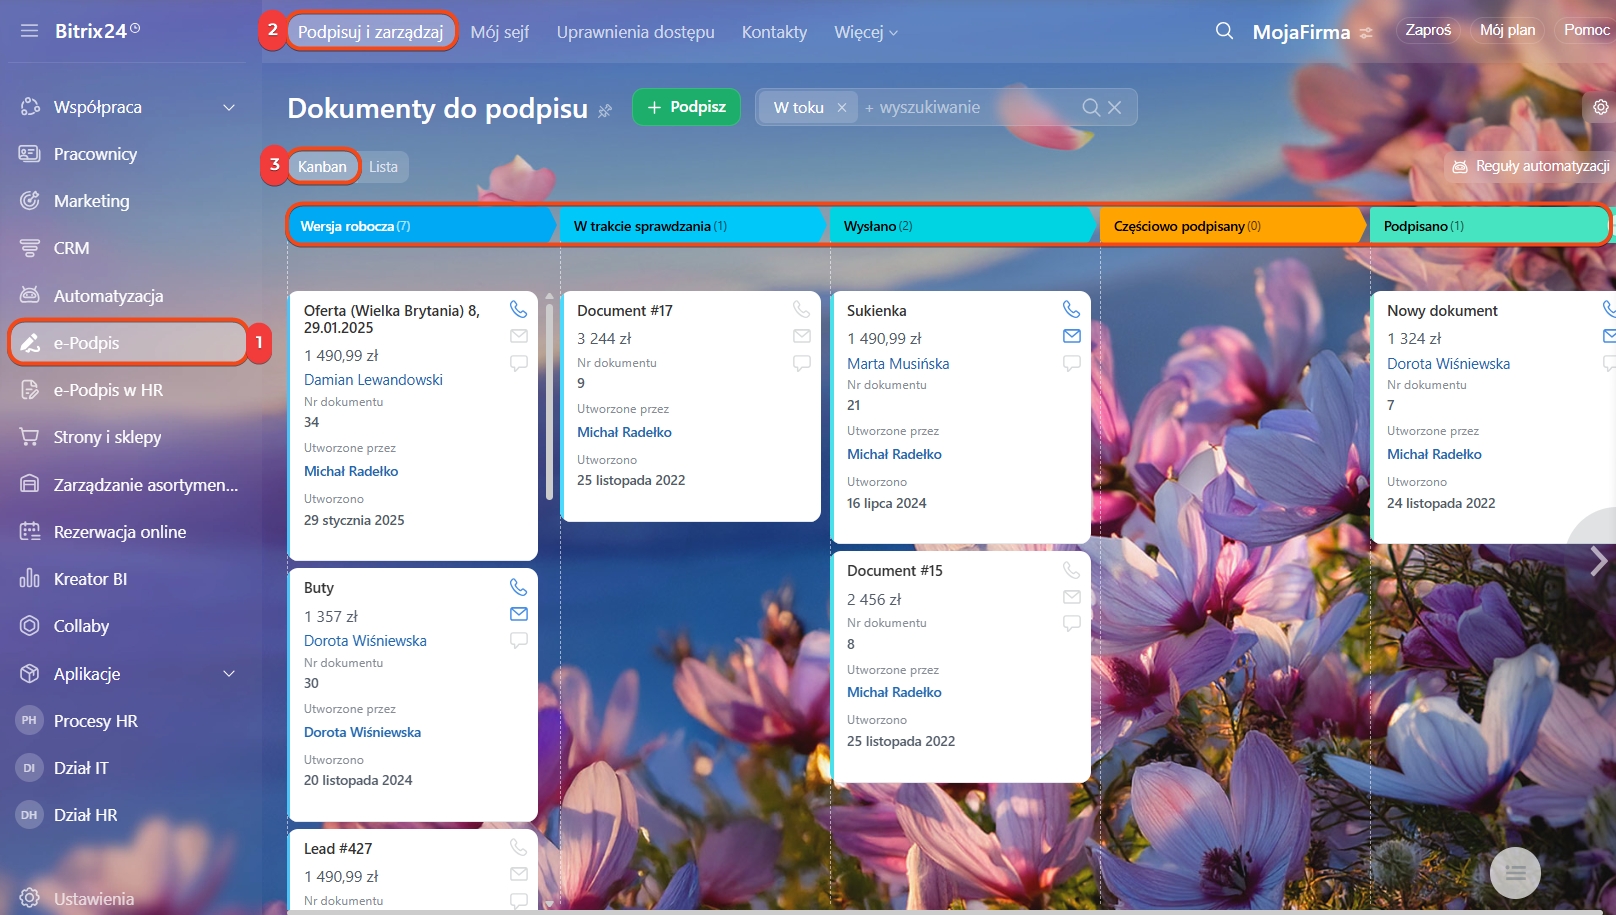Screen dimensions: 1616x915
Task: Switch to the Lista view
Action: 383,167
